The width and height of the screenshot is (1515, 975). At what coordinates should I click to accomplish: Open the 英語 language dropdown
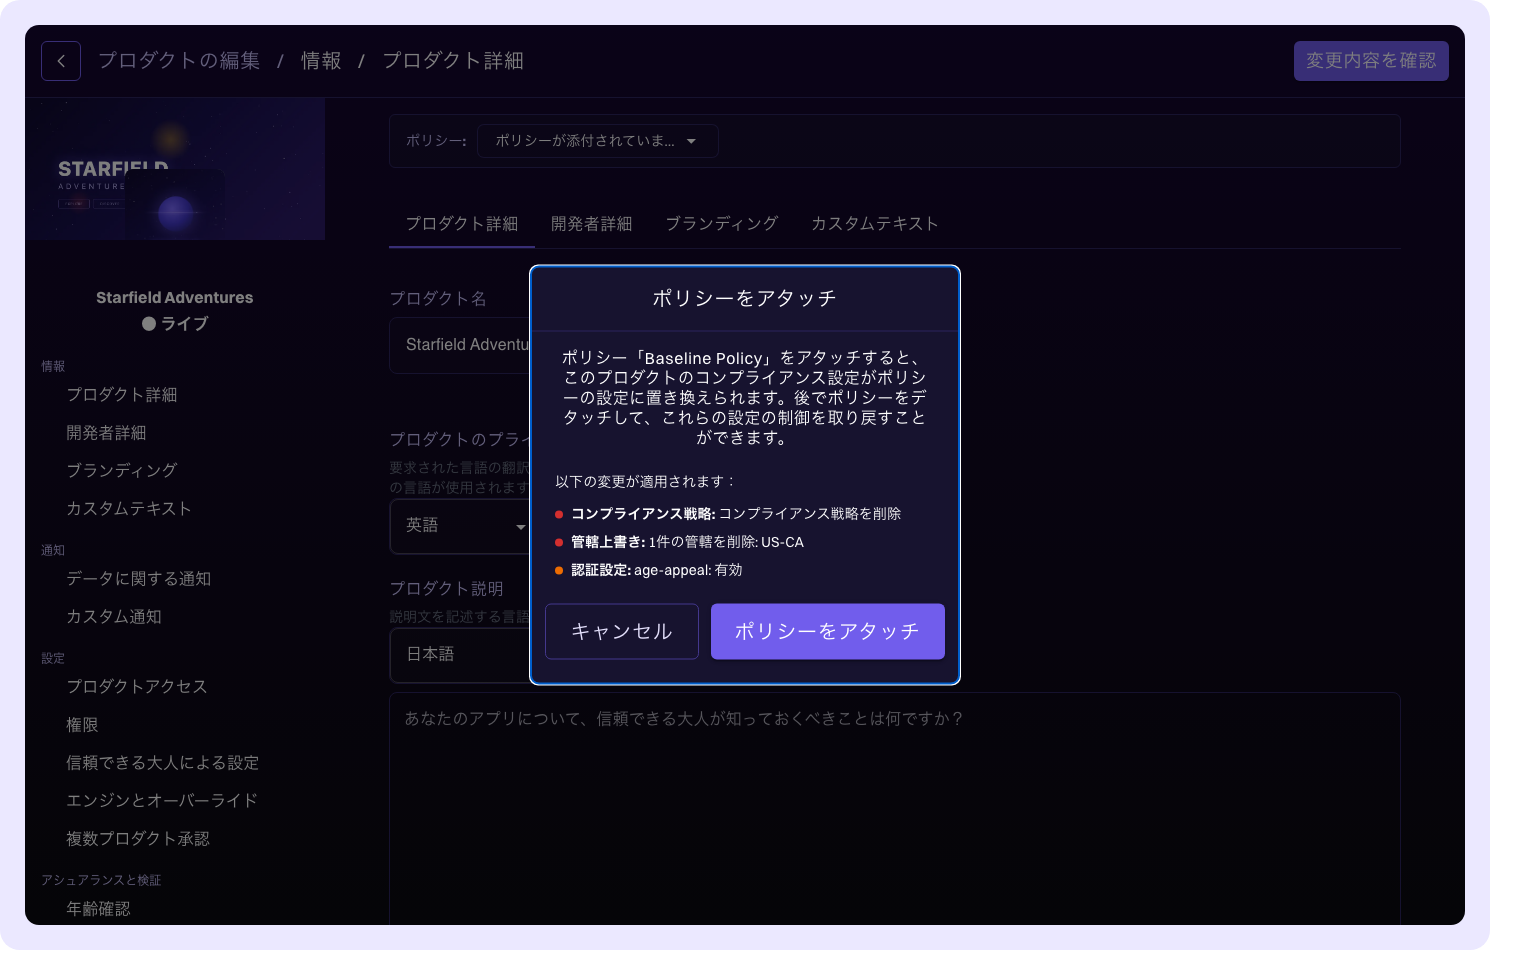[x=461, y=526]
